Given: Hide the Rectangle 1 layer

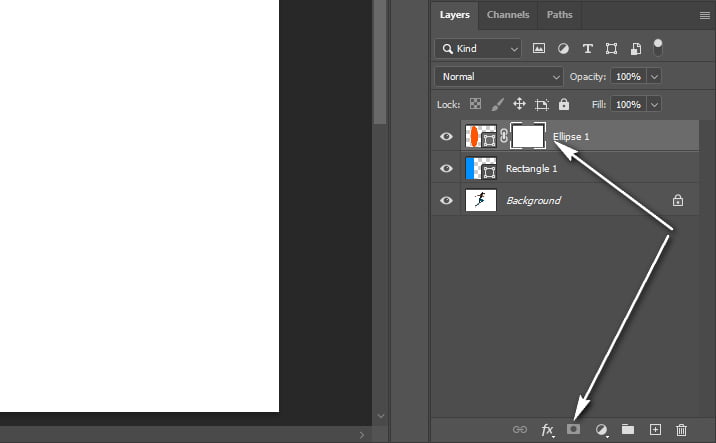Looking at the screenshot, I should tap(446, 168).
